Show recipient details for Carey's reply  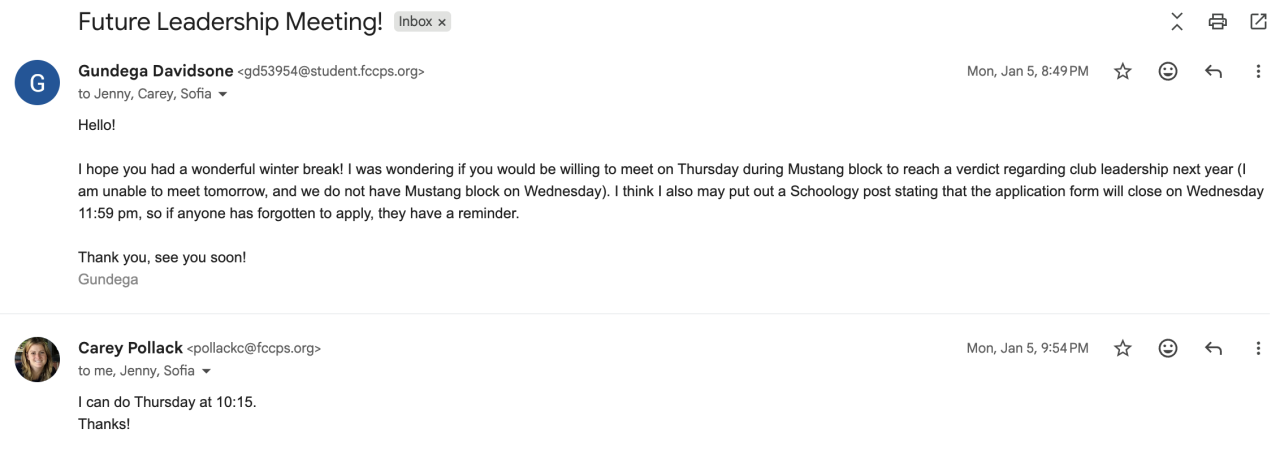click(x=206, y=372)
